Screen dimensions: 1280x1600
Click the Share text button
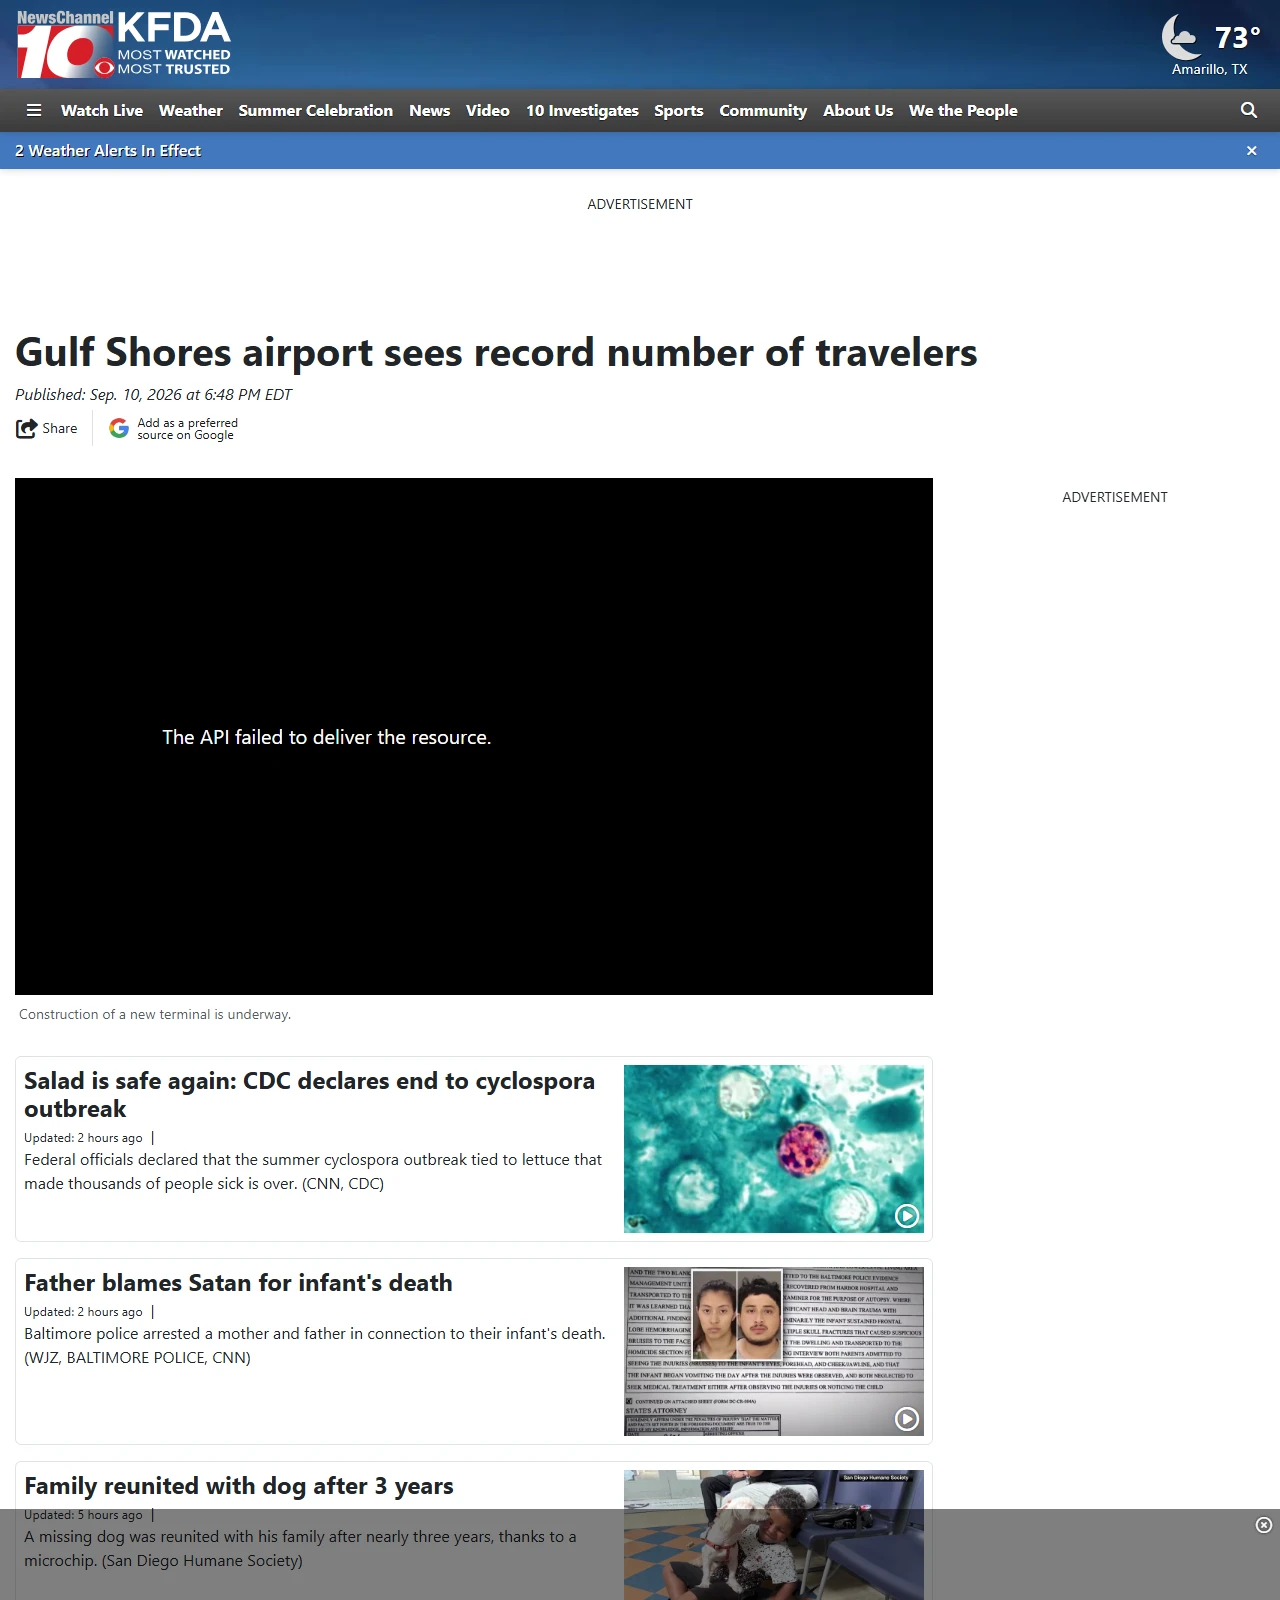(59, 429)
